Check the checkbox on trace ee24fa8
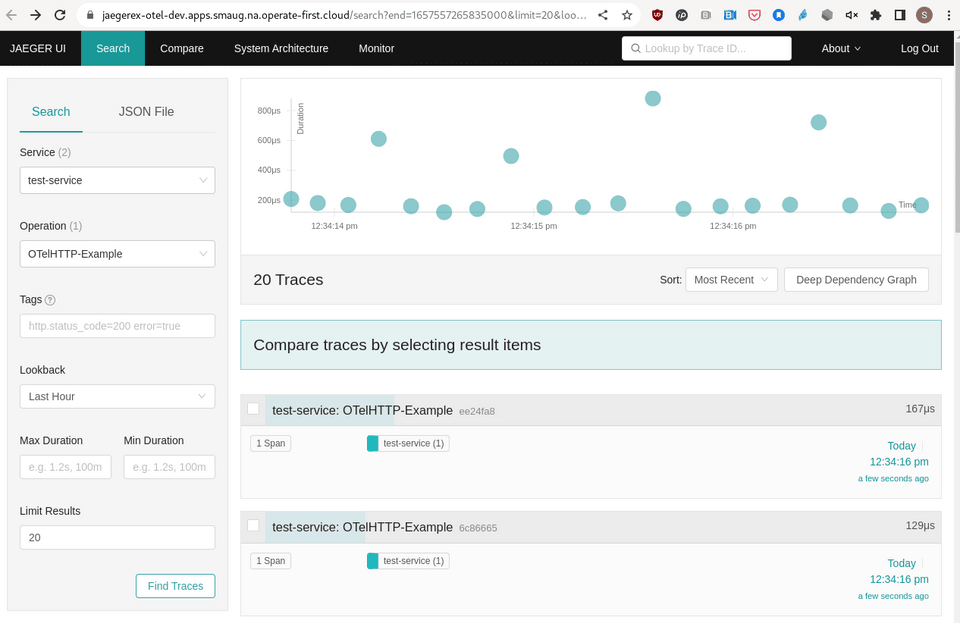The height and width of the screenshot is (623, 960). click(253, 408)
